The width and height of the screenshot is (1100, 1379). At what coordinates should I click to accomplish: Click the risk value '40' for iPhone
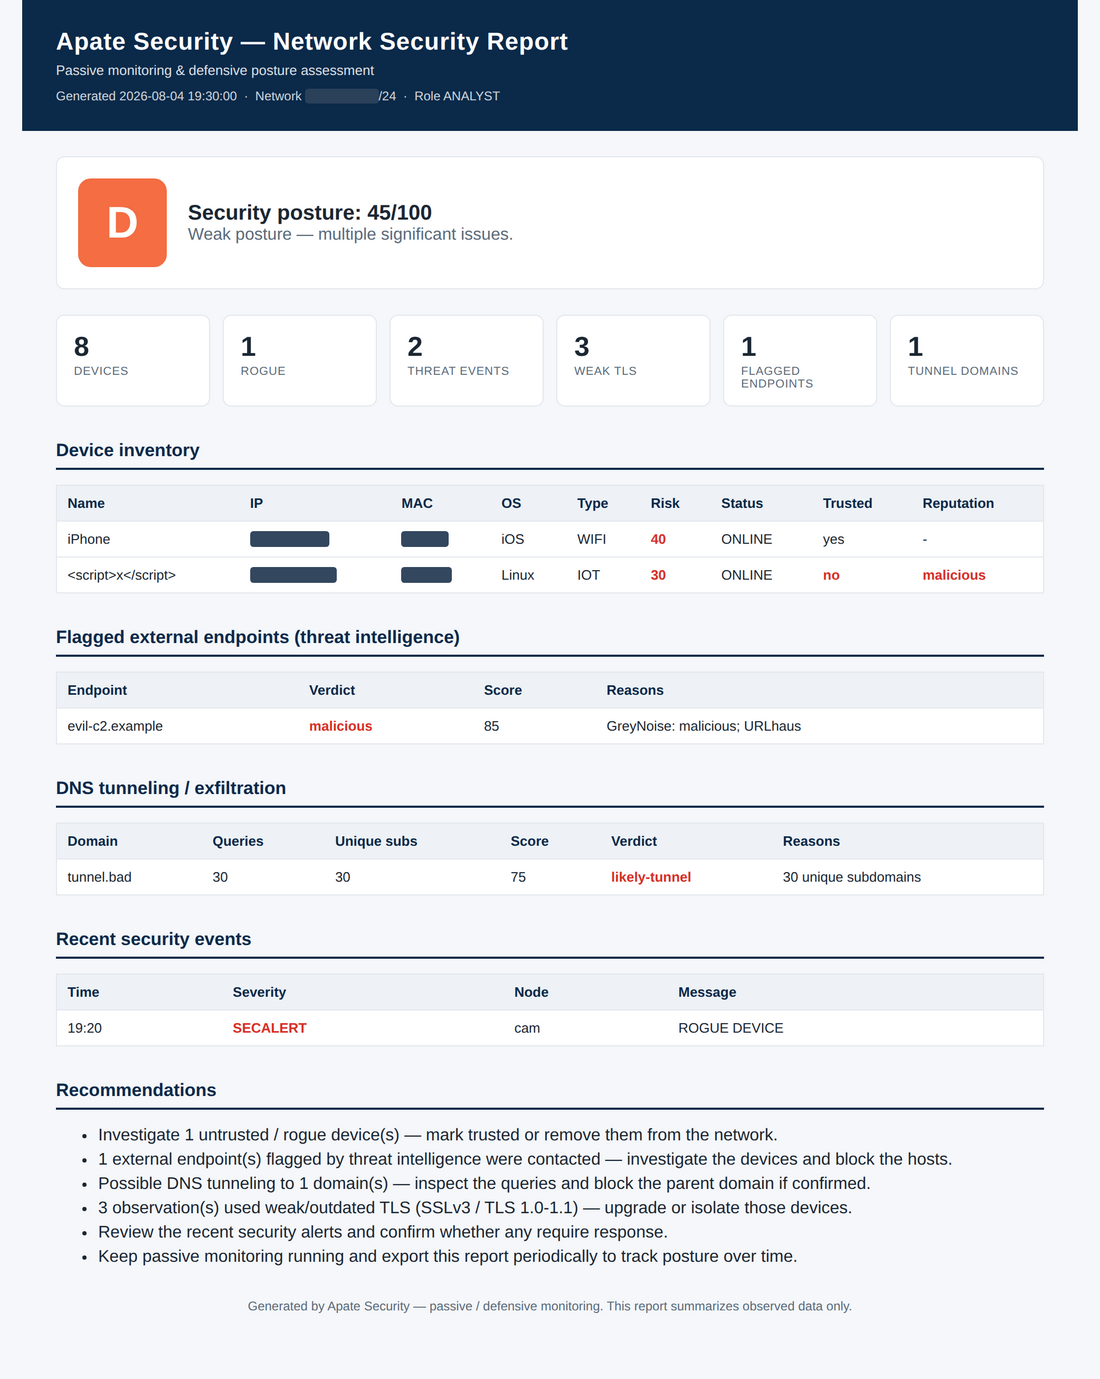pyautogui.click(x=658, y=539)
